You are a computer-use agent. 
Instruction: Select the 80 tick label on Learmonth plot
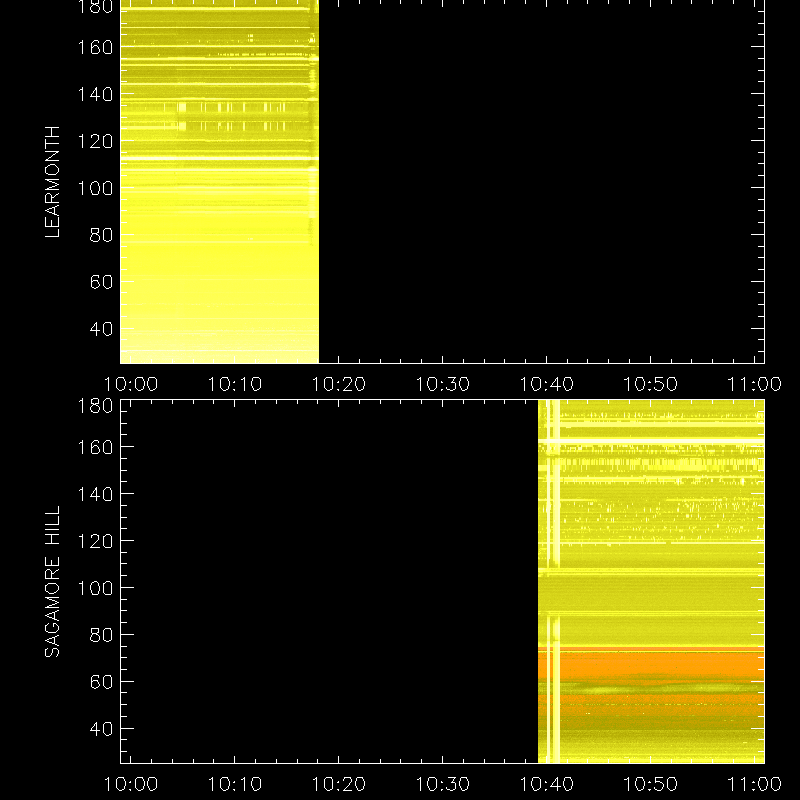101,235
